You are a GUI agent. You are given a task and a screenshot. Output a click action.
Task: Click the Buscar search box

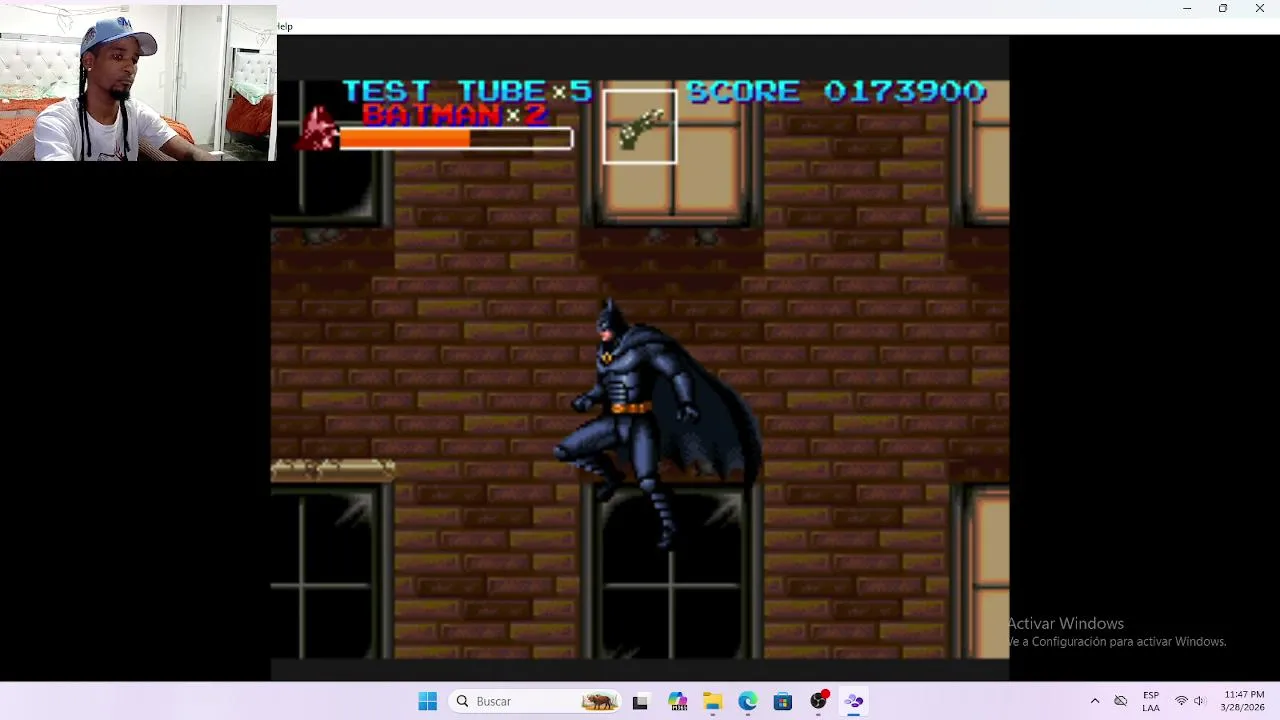tap(535, 701)
